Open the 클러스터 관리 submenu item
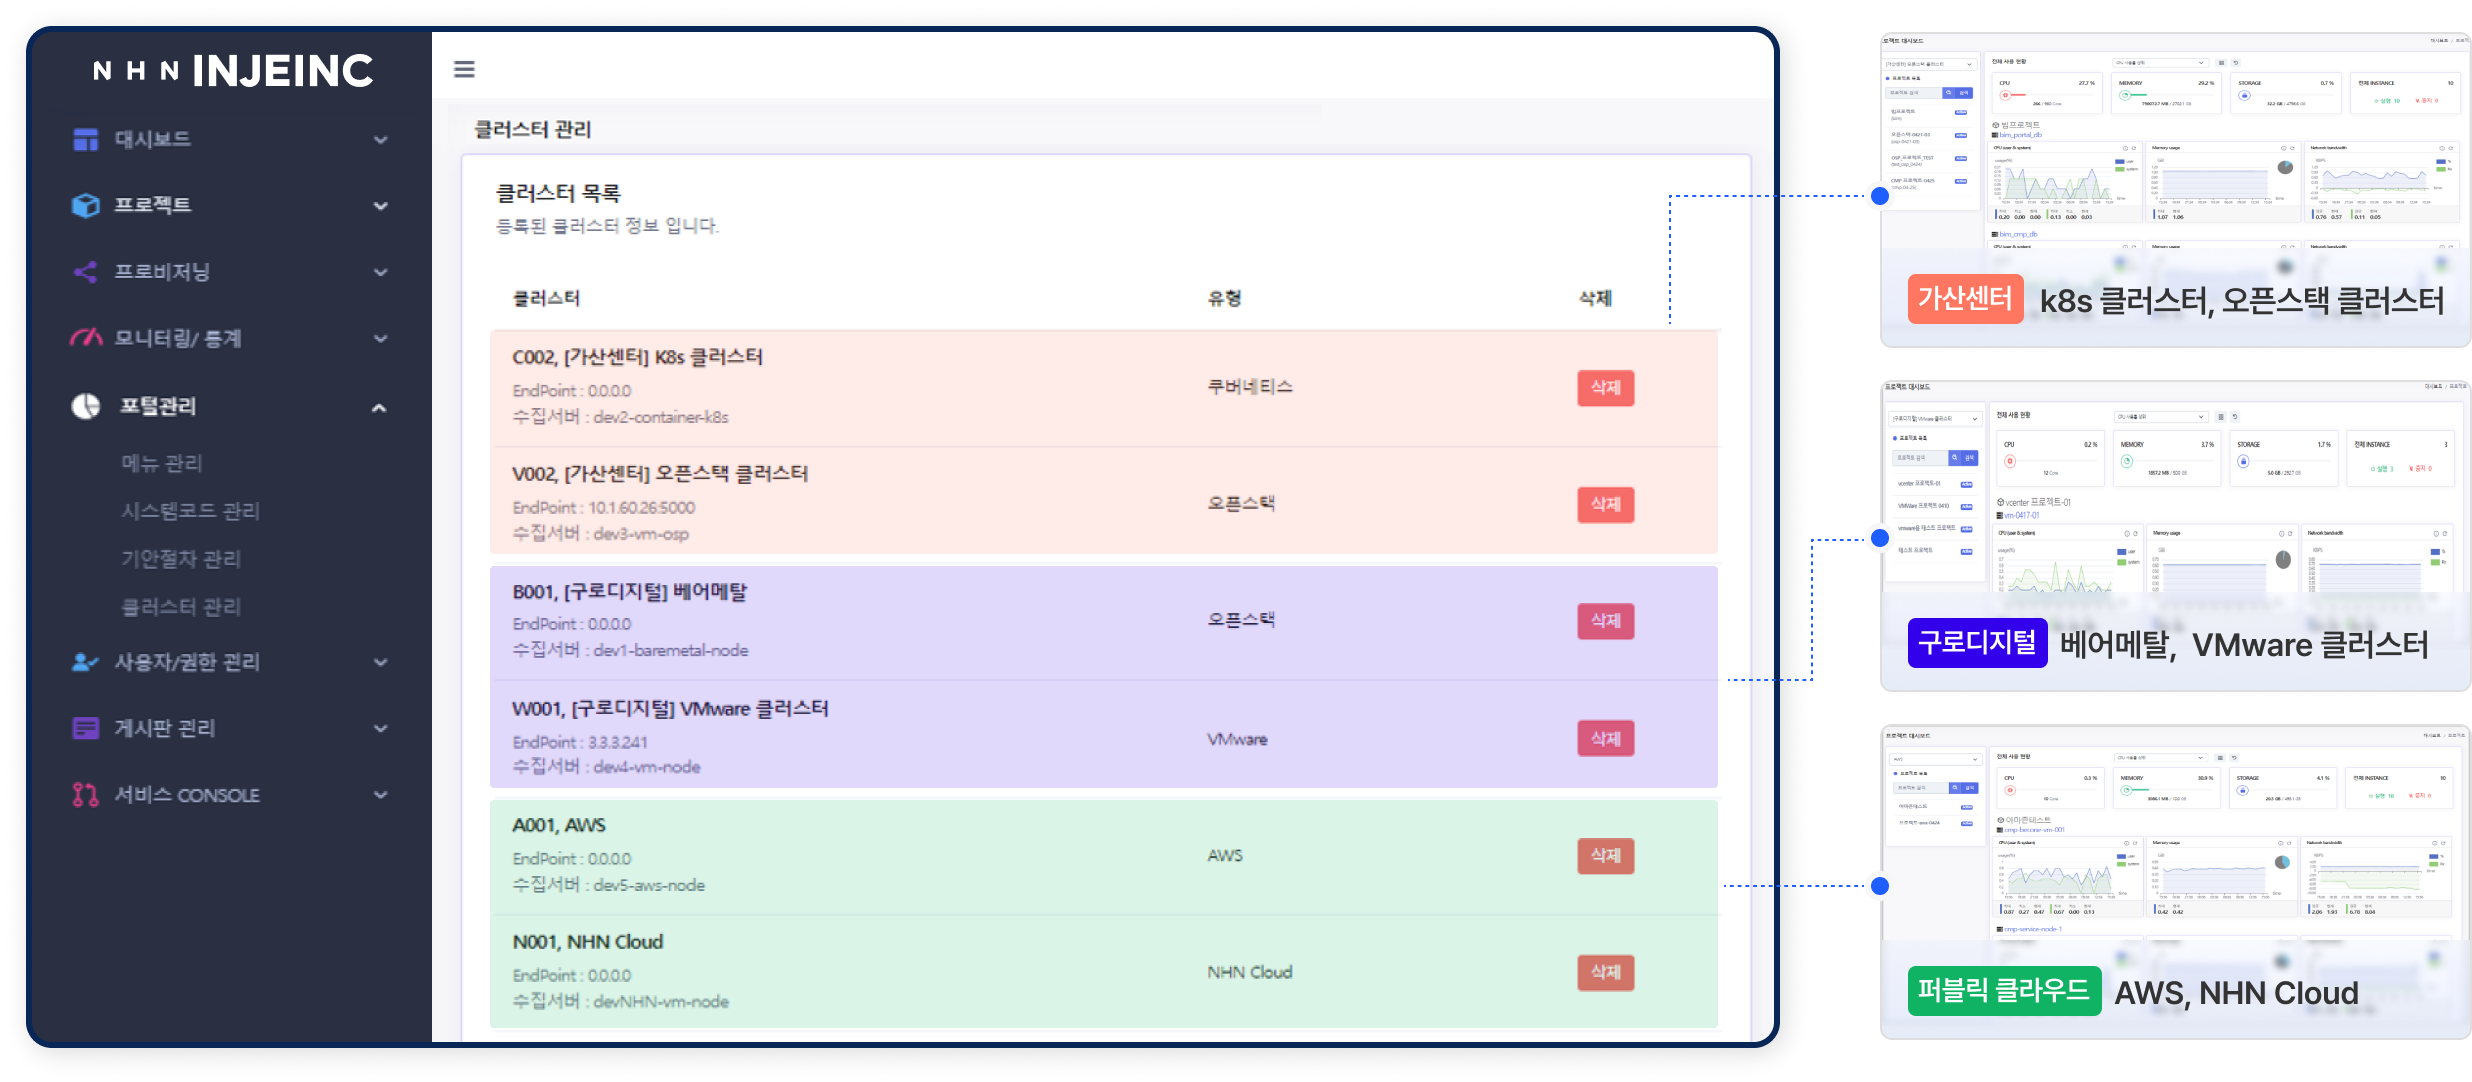The image size is (2472, 1082). [181, 607]
